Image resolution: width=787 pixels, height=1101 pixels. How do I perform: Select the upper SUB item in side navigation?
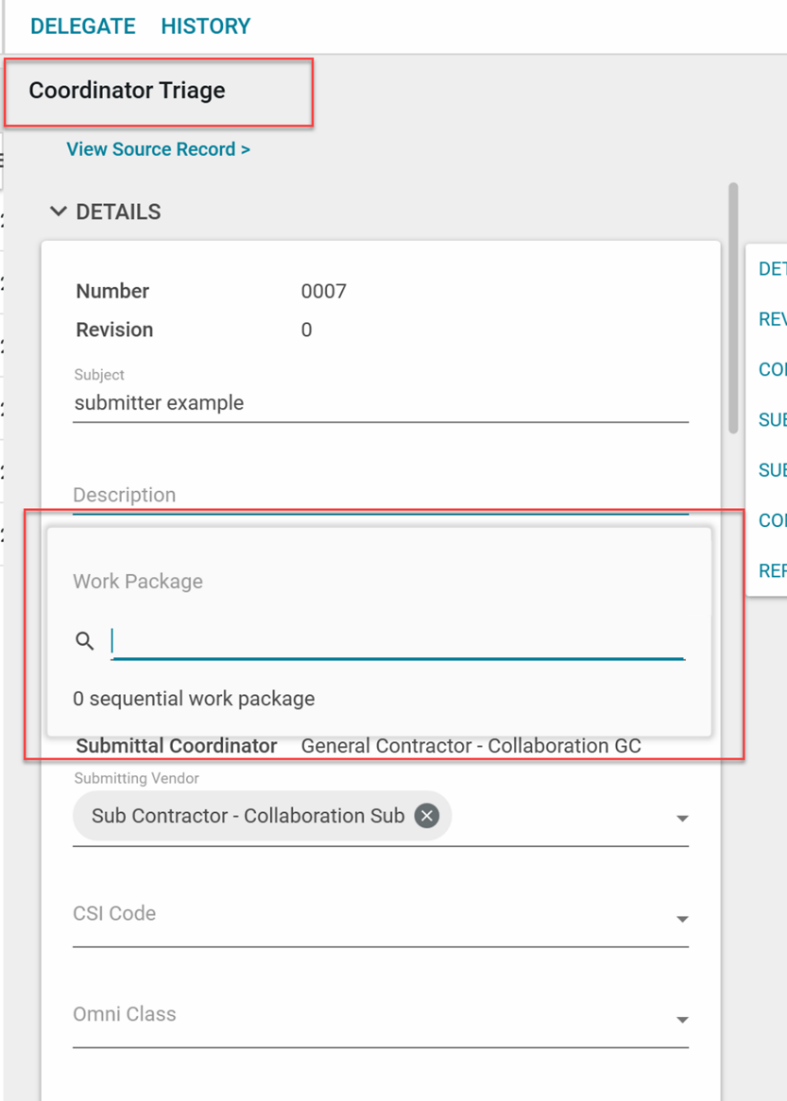[772, 420]
